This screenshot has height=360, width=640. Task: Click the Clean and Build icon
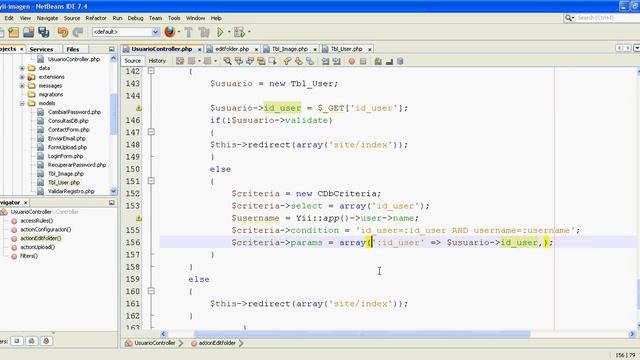204,32
